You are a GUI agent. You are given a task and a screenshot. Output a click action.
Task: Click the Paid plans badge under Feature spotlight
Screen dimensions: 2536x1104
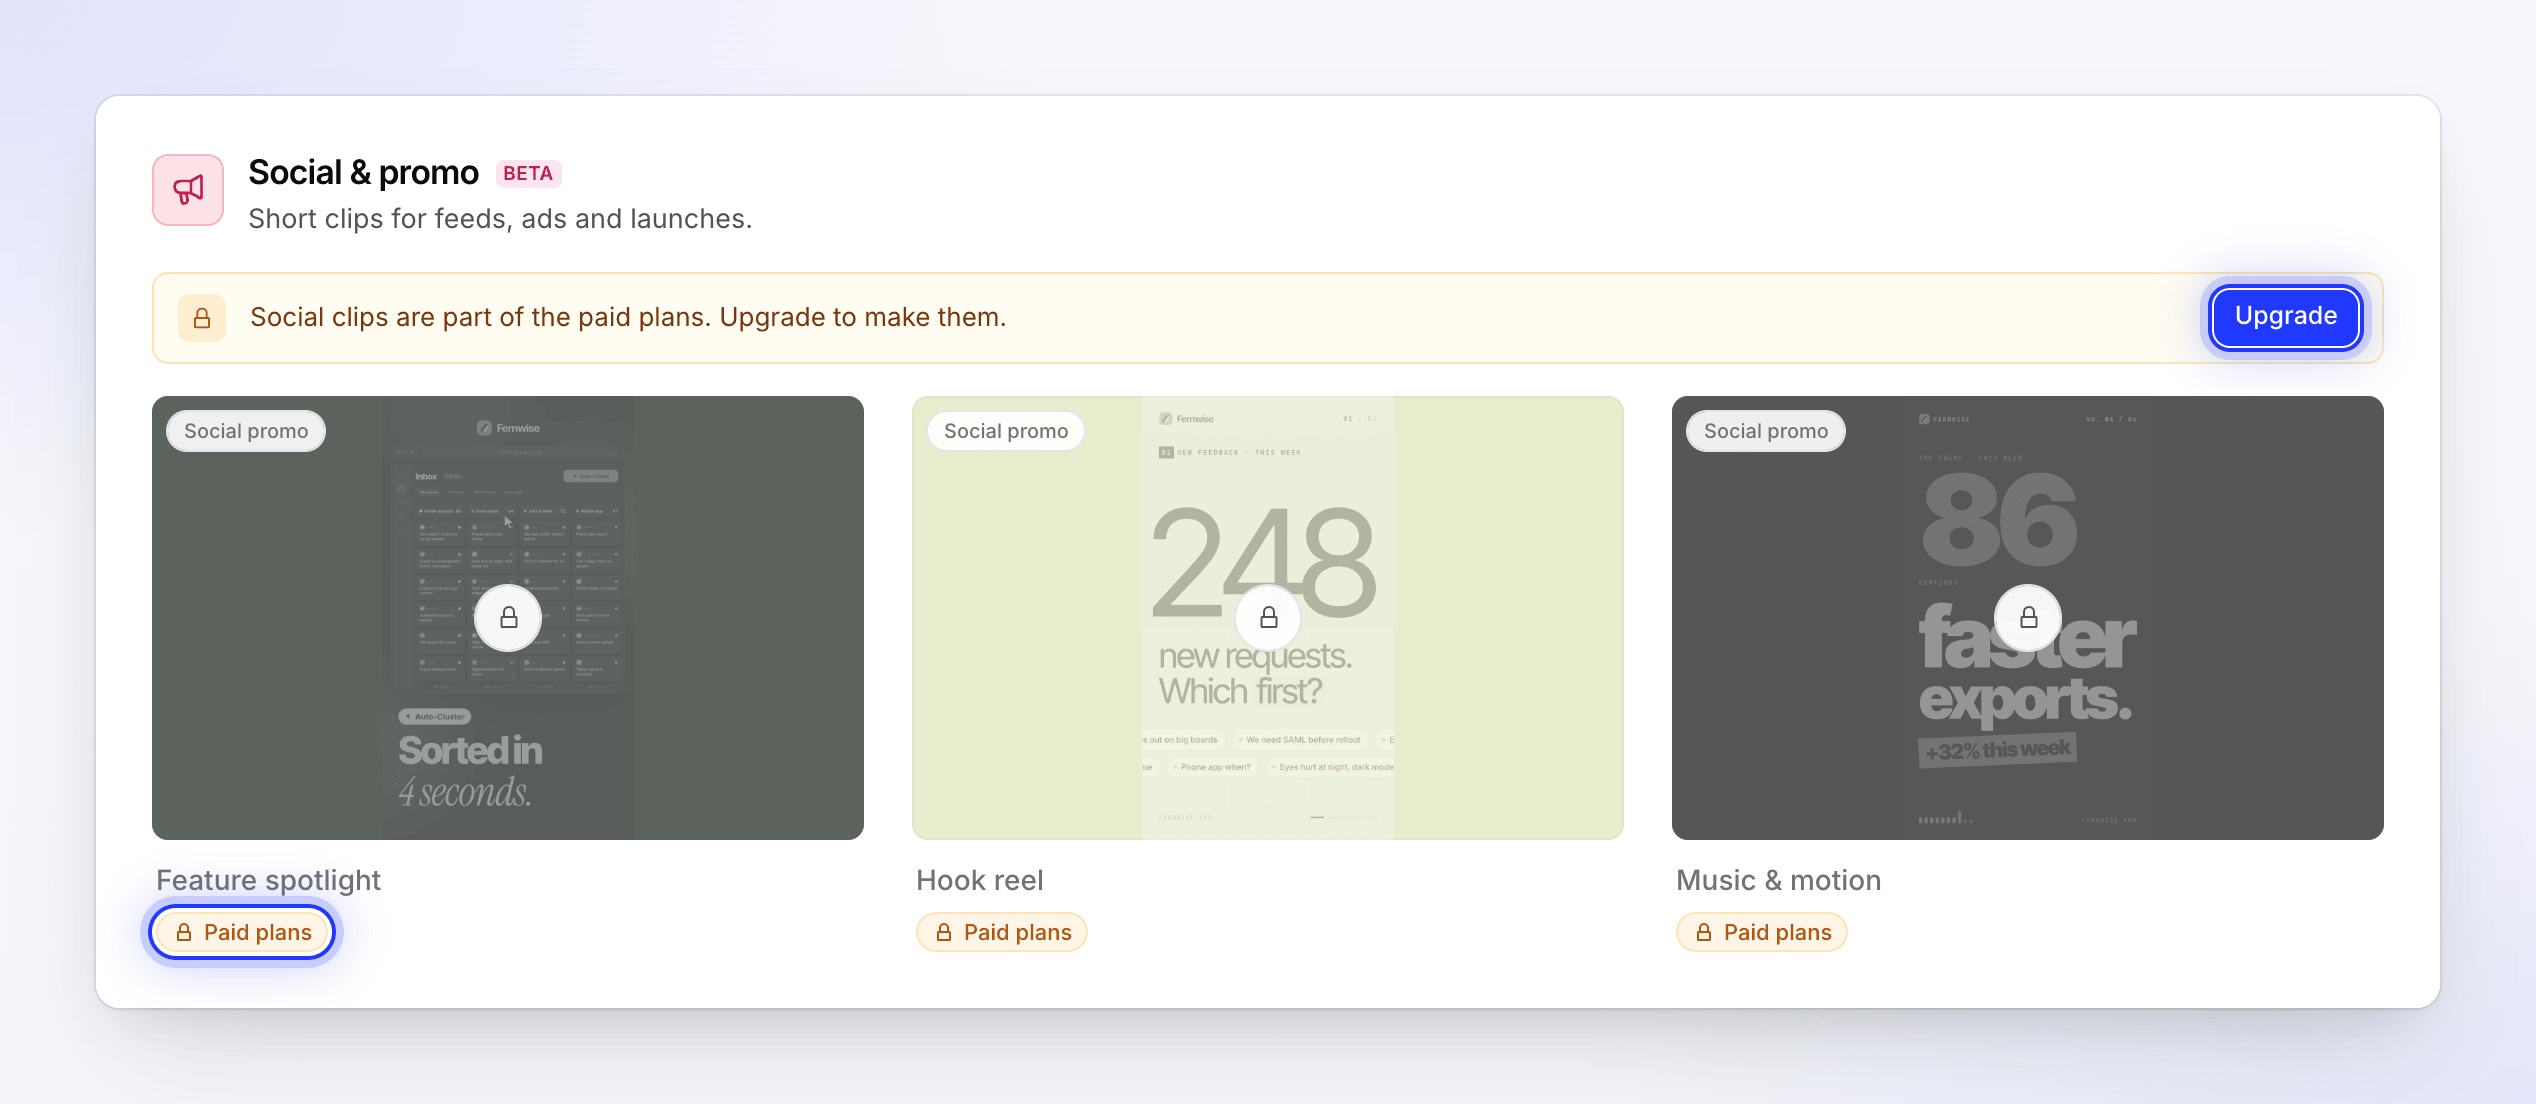pyautogui.click(x=243, y=932)
